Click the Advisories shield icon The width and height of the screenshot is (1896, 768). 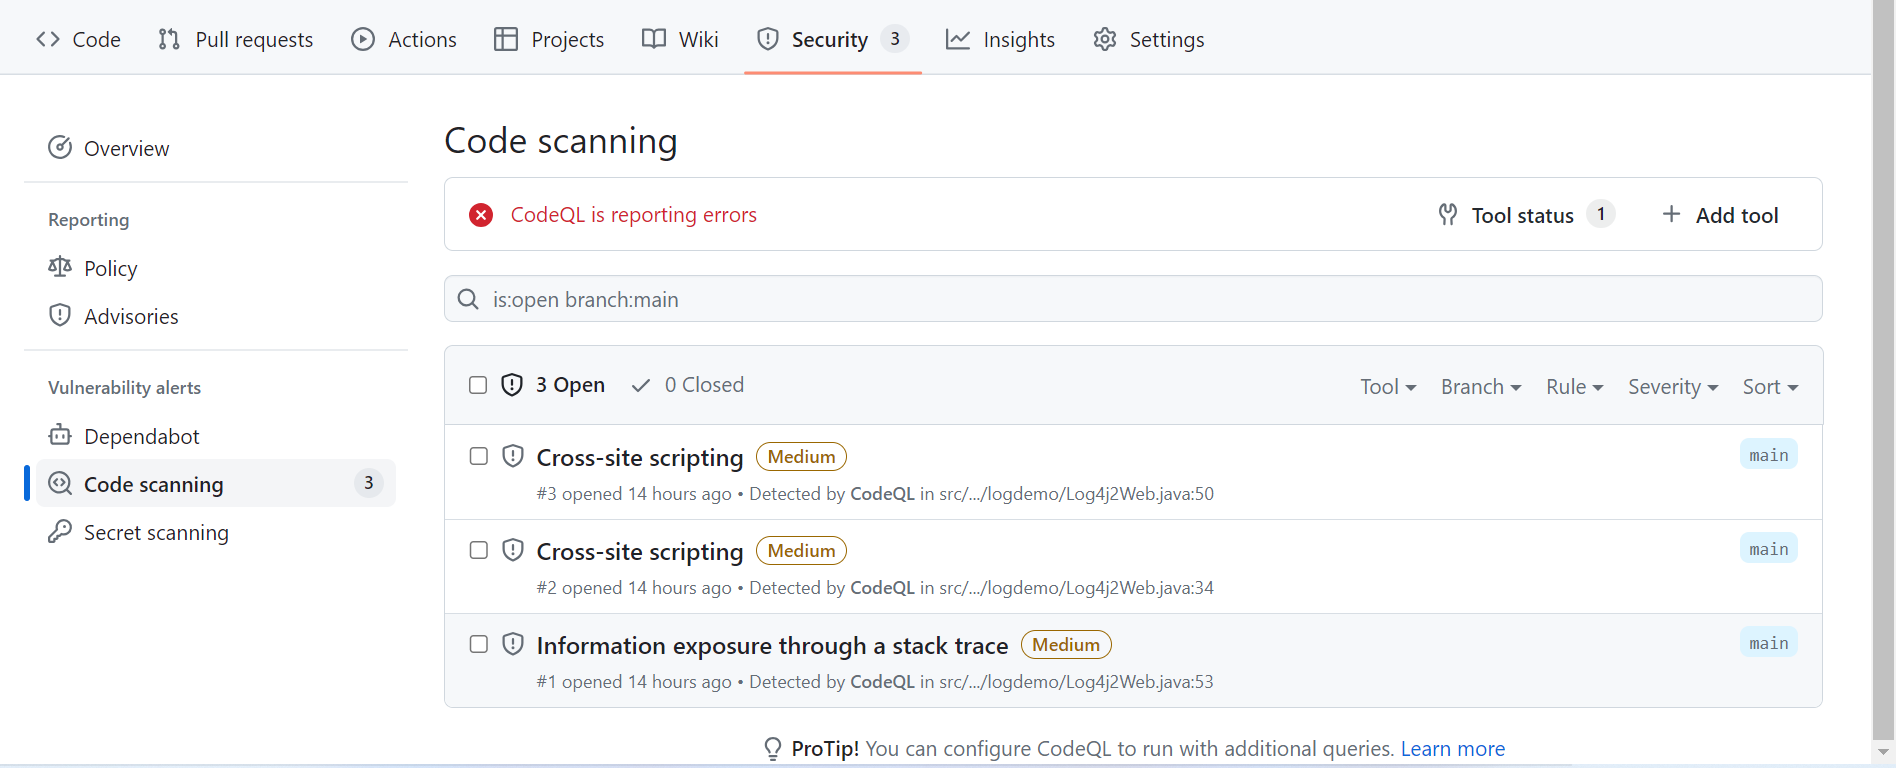click(x=60, y=315)
